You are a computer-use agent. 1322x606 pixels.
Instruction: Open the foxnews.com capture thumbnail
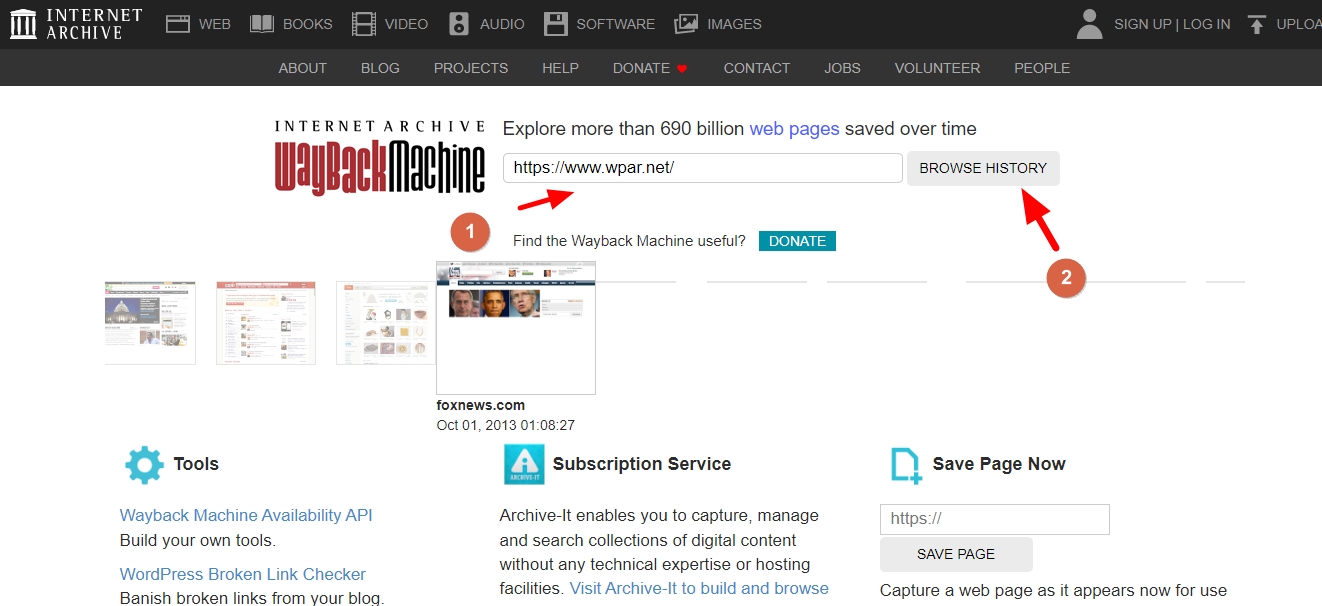[516, 328]
